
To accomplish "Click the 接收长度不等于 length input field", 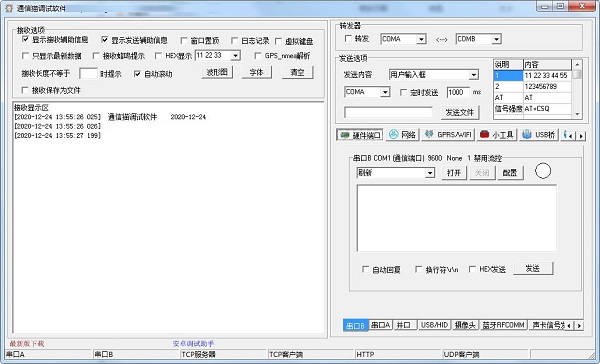I will 88,73.
